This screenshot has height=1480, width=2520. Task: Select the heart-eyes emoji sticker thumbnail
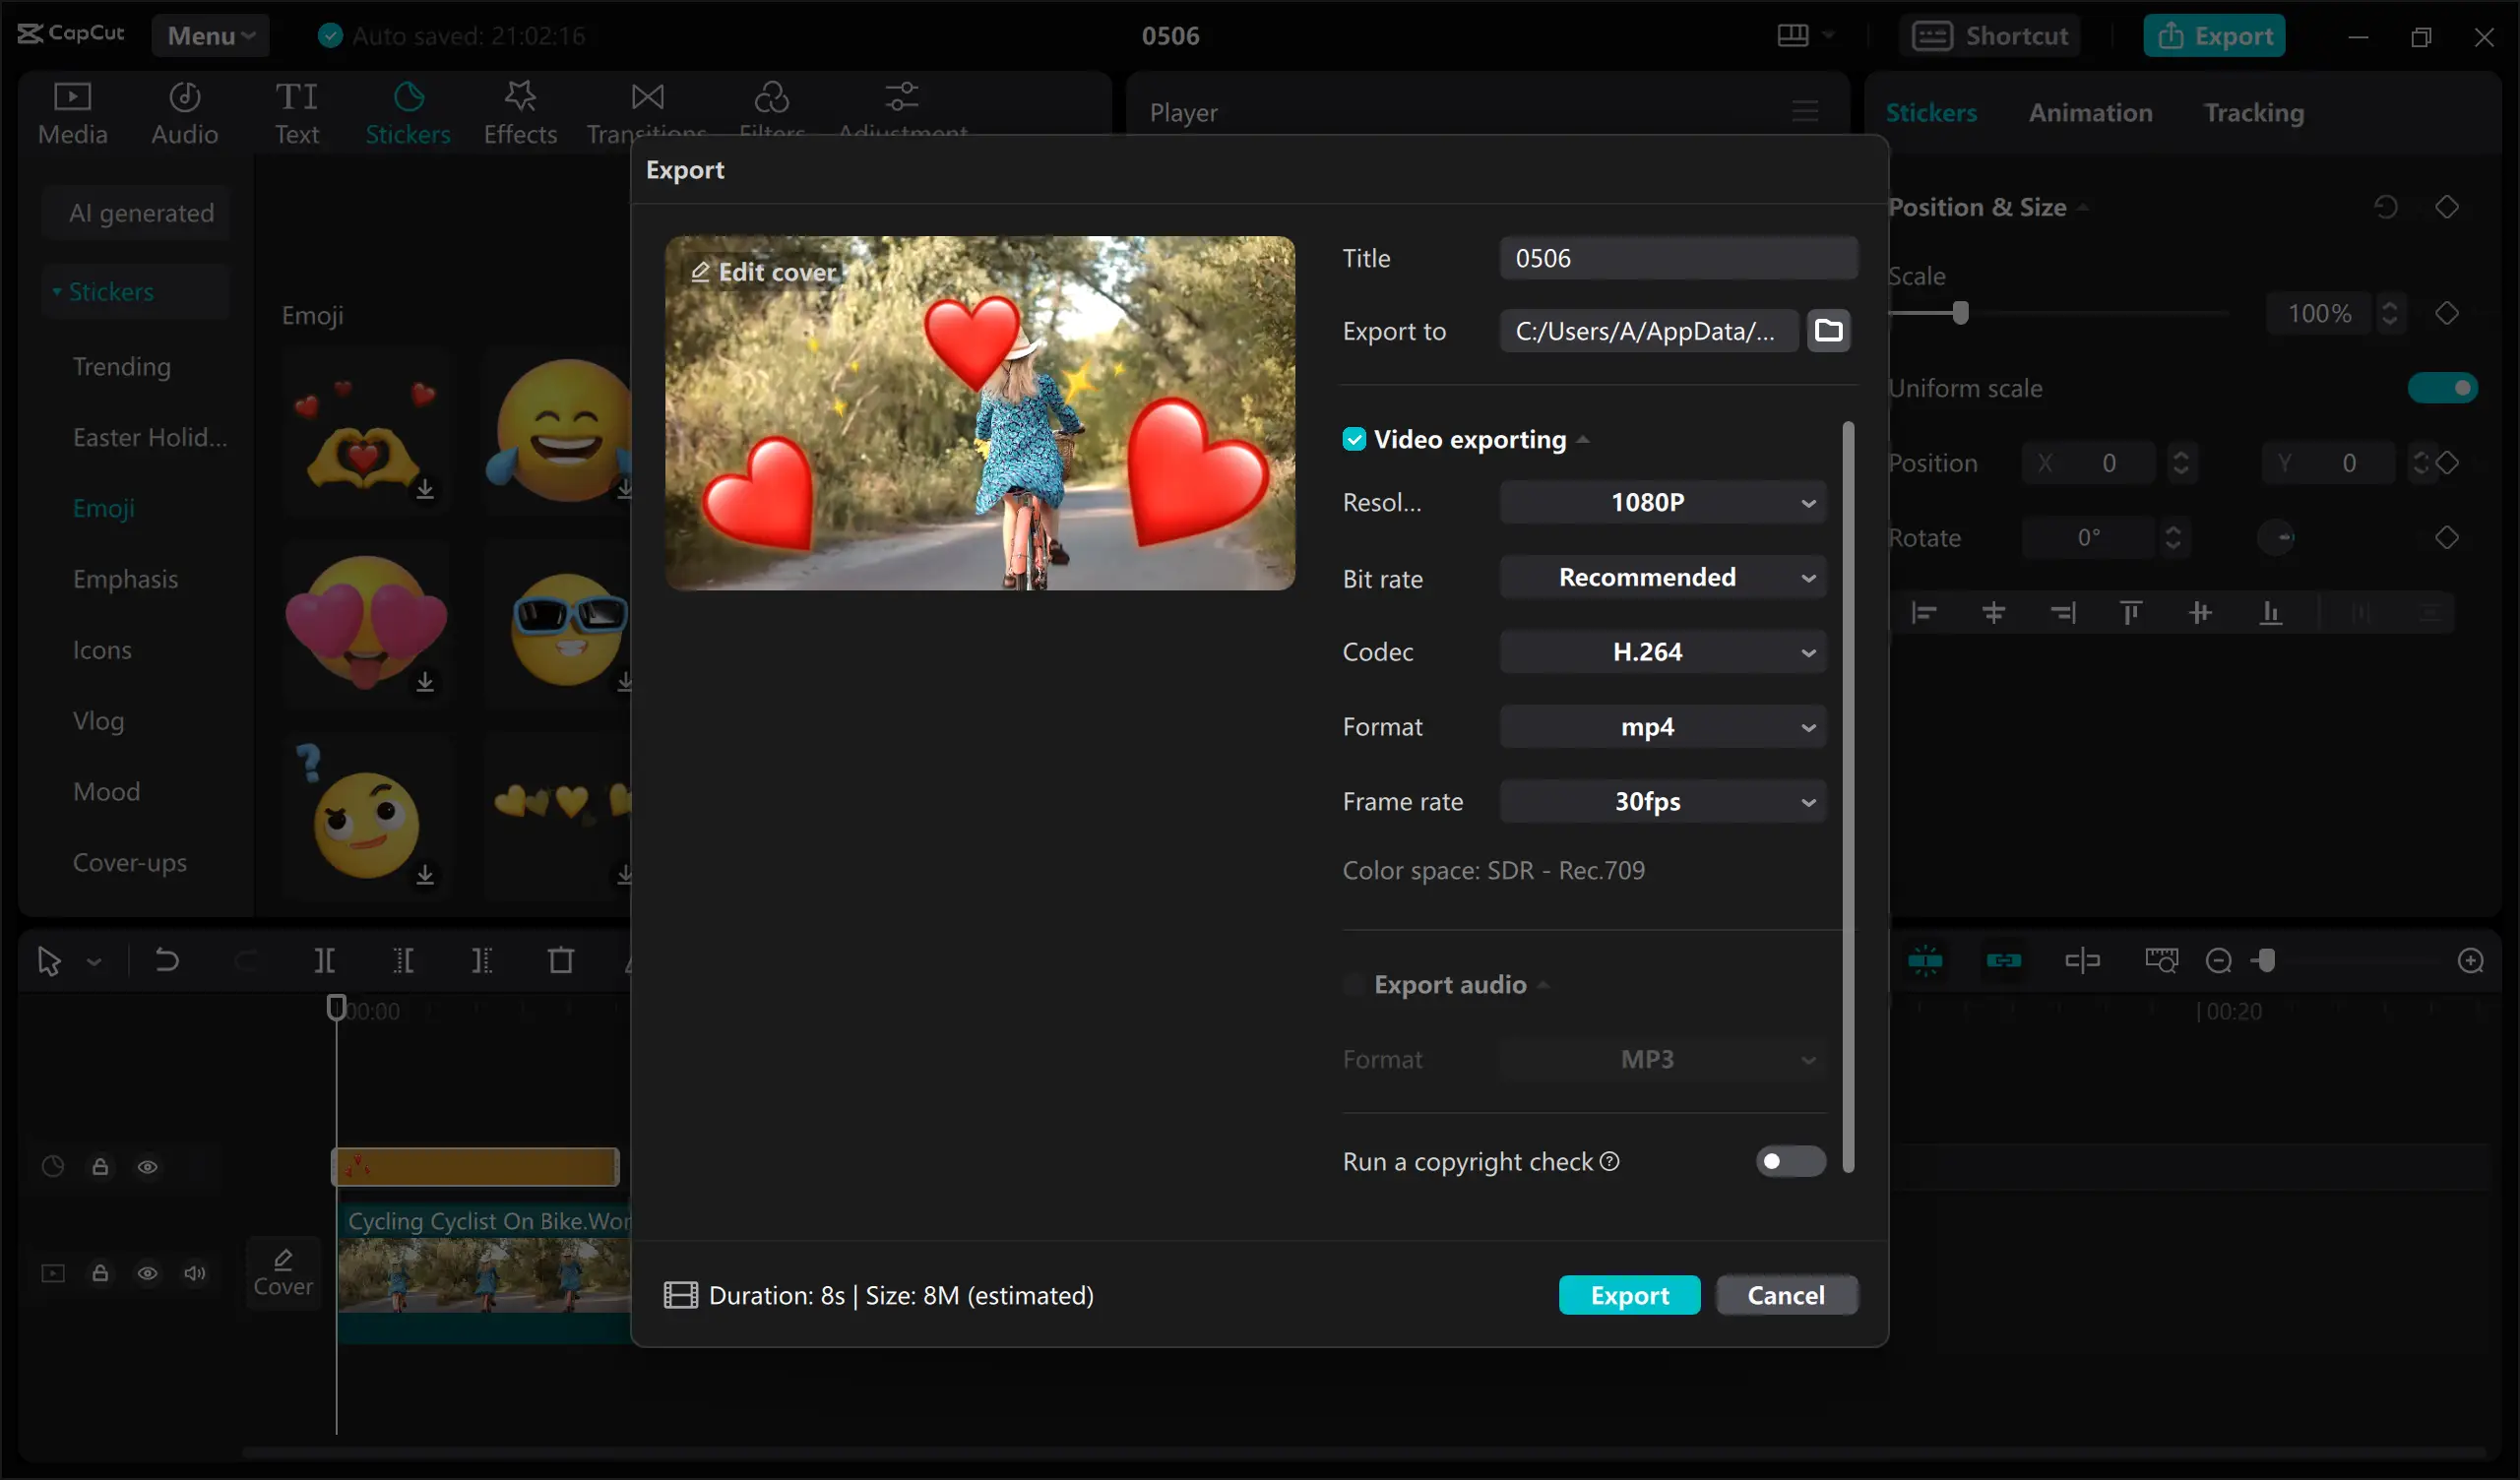366,622
